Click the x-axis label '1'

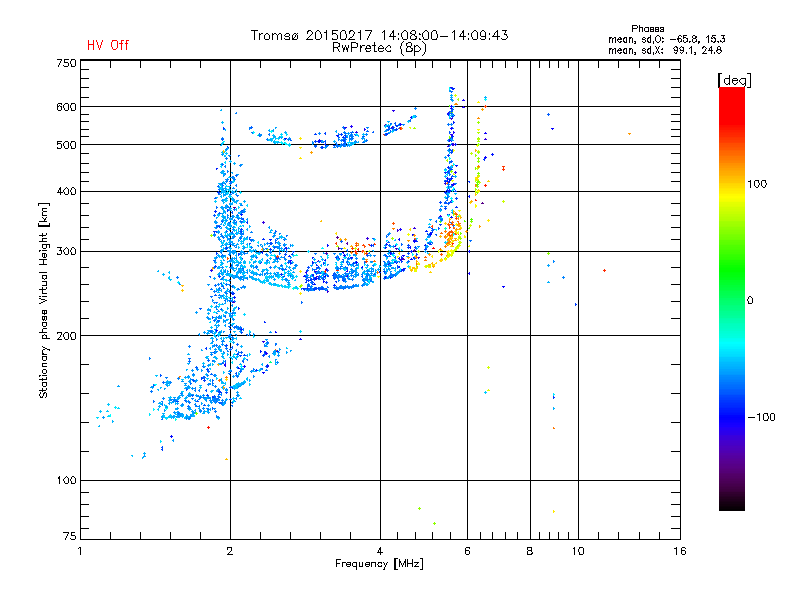(80, 551)
